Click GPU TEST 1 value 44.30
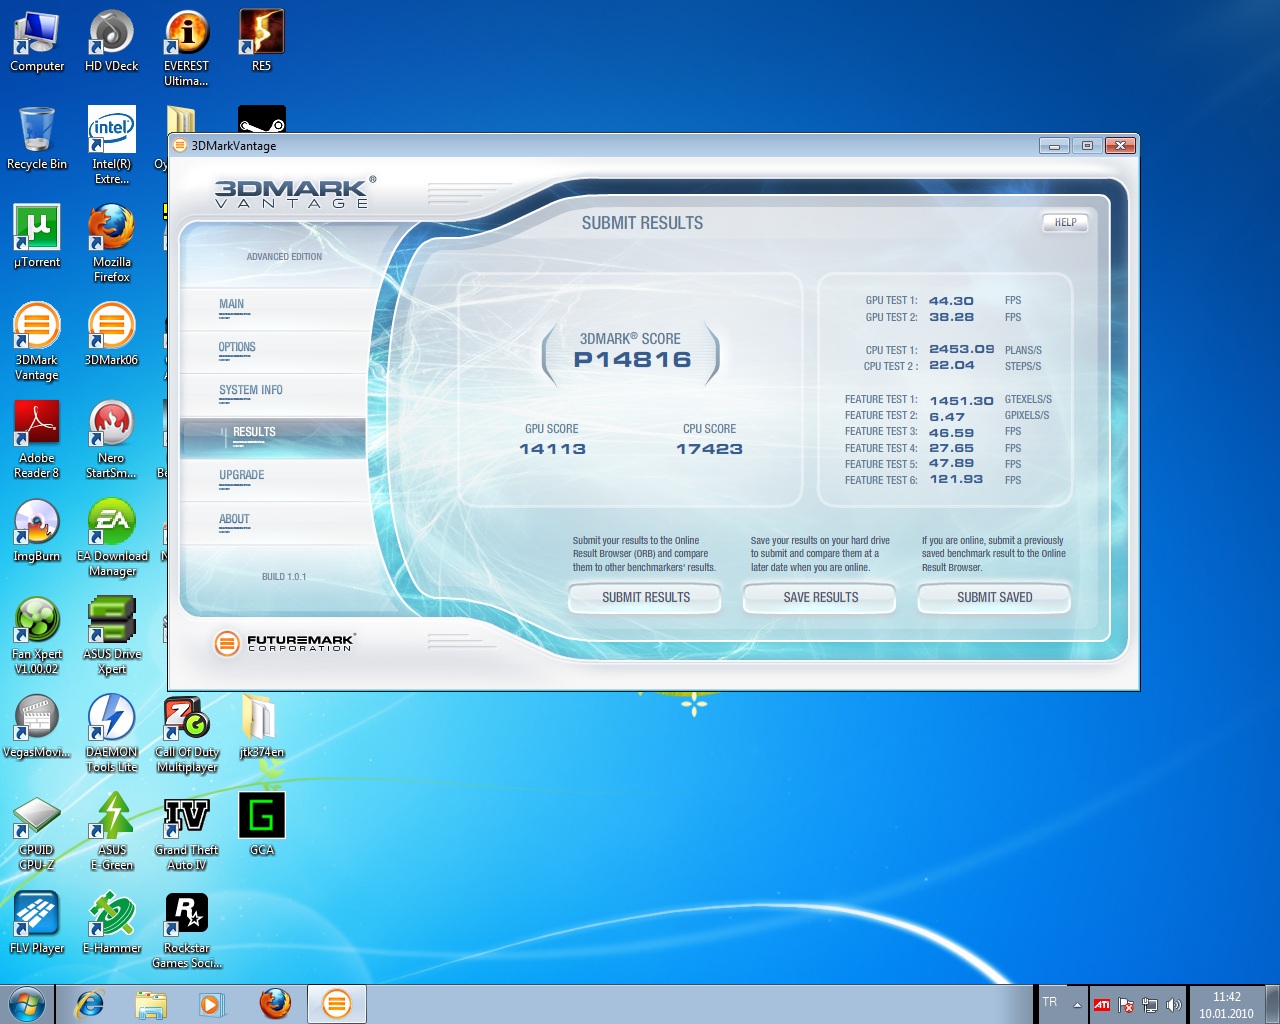Image resolution: width=1280 pixels, height=1024 pixels. [x=951, y=301]
